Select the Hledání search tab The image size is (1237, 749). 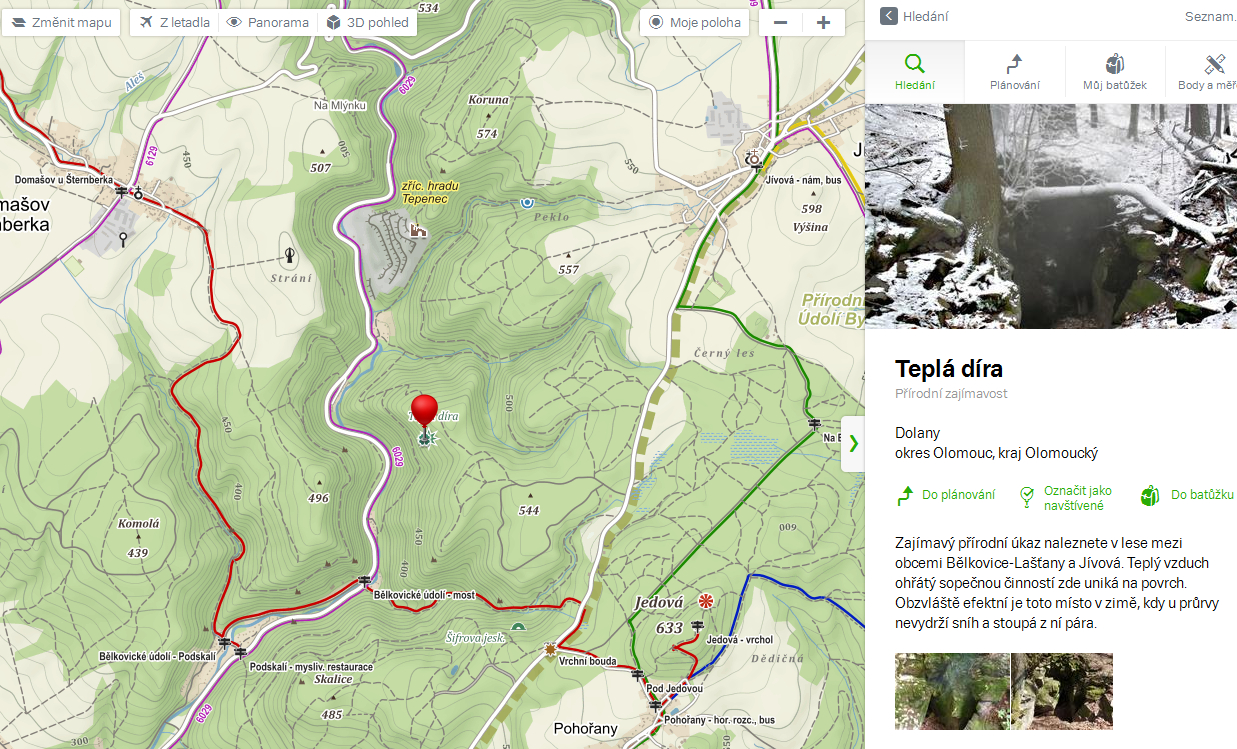pos(915,72)
